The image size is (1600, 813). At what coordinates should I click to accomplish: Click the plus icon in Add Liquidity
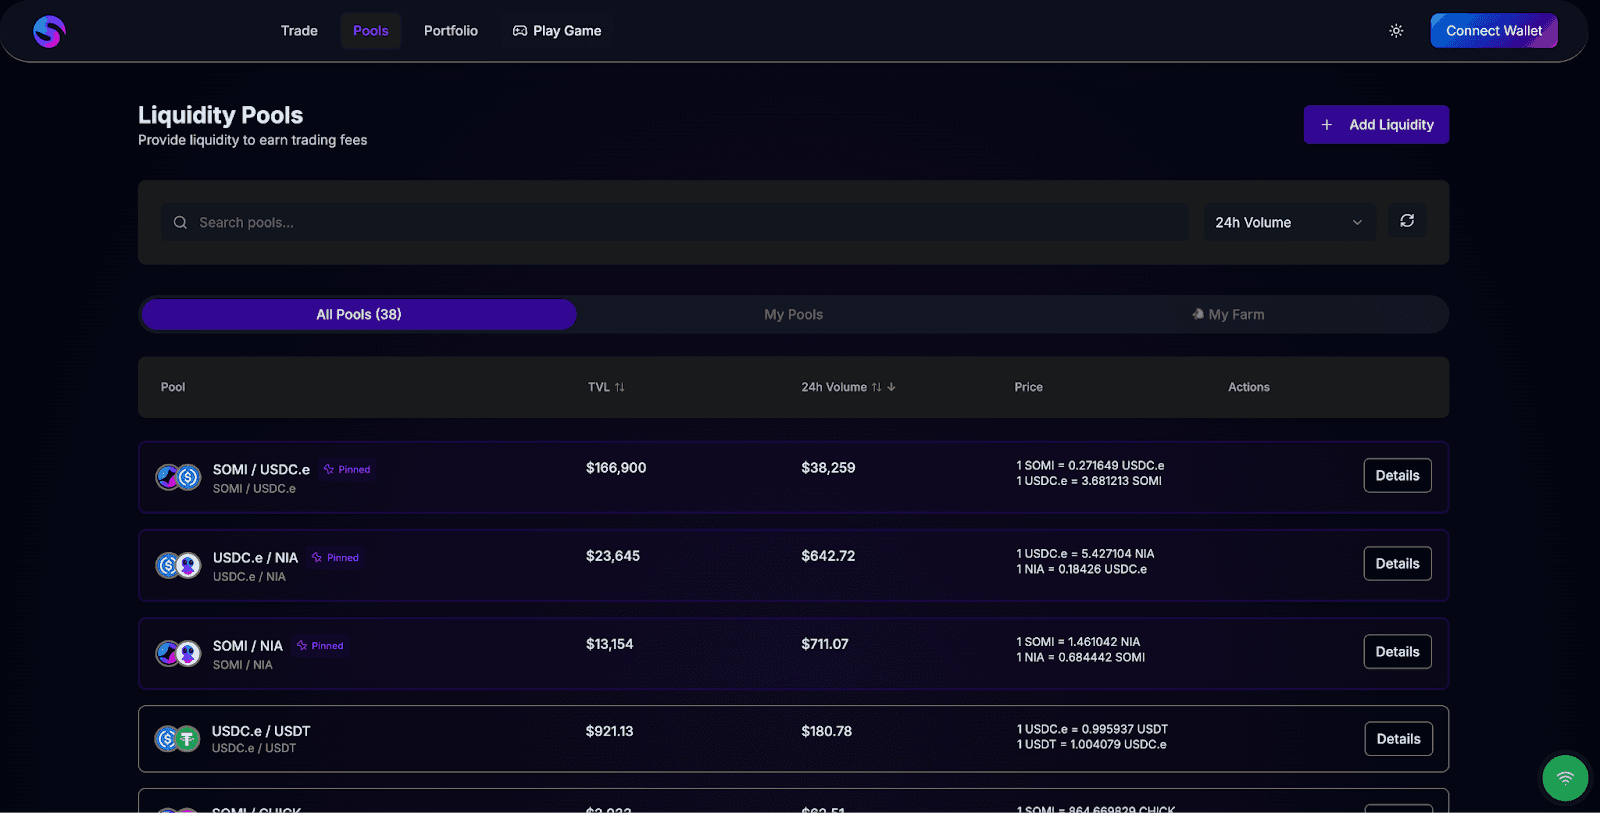[x=1327, y=125]
